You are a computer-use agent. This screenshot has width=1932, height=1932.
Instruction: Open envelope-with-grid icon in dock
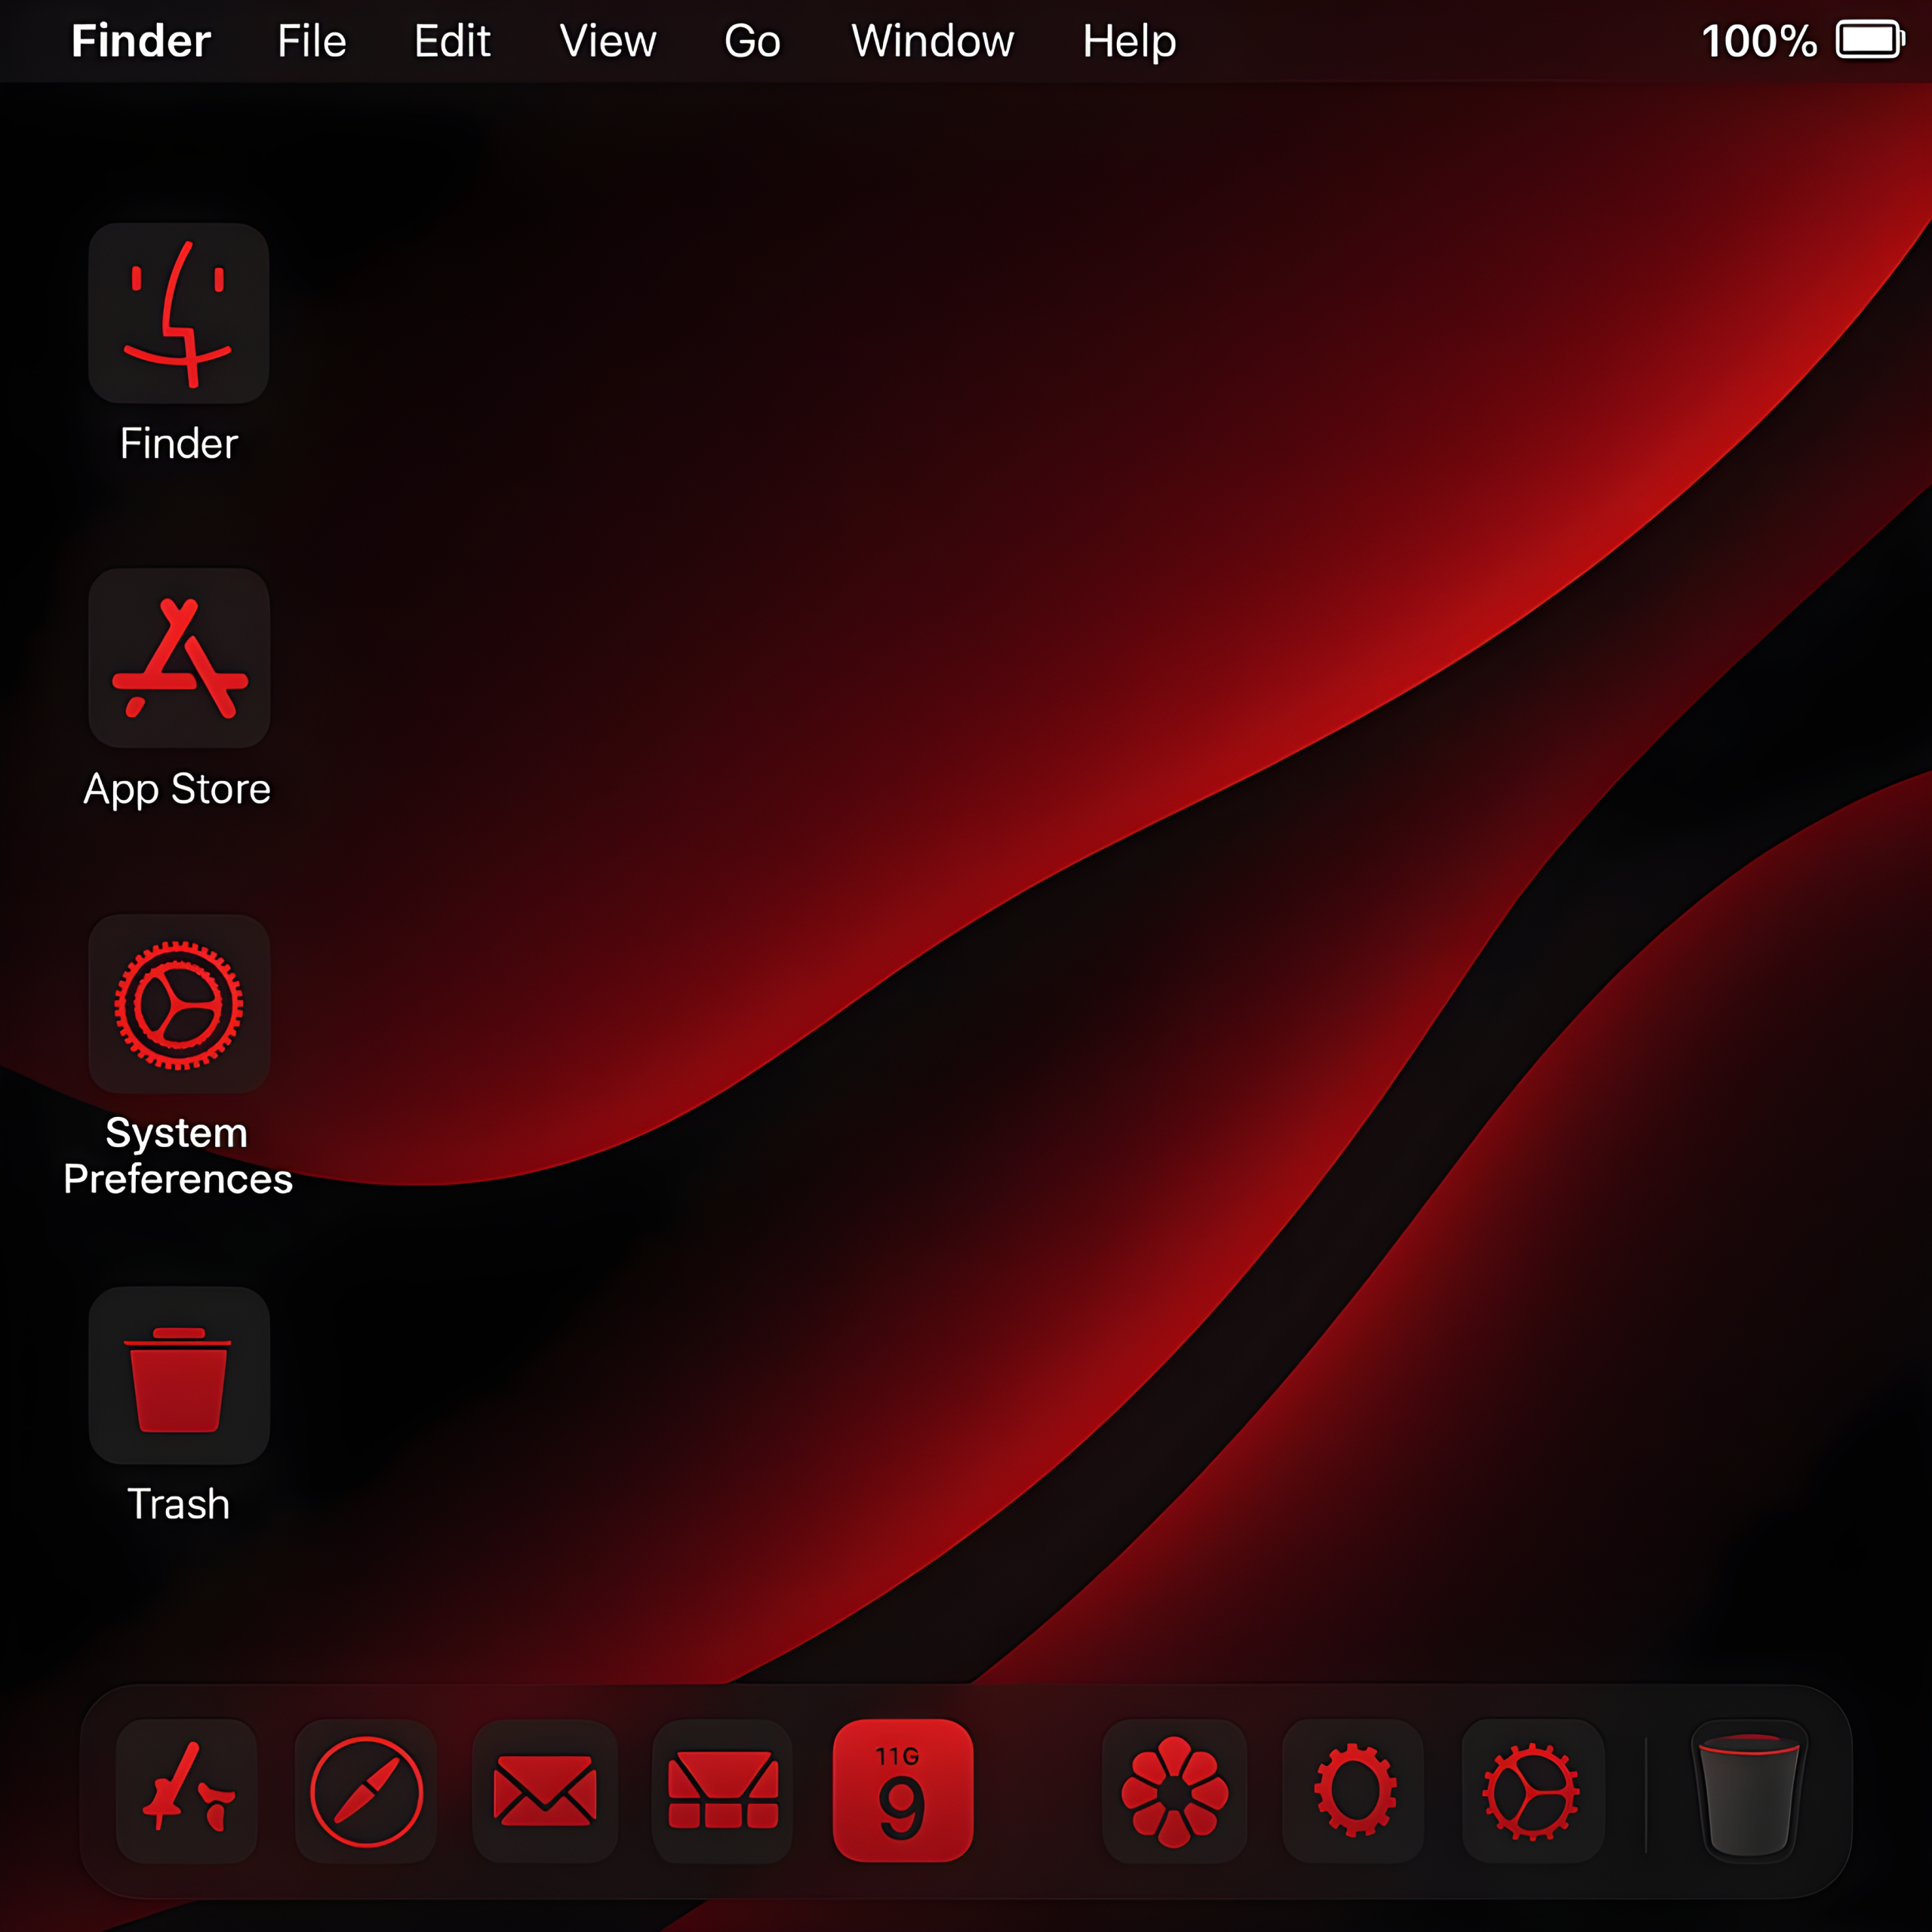(722, 1791)
